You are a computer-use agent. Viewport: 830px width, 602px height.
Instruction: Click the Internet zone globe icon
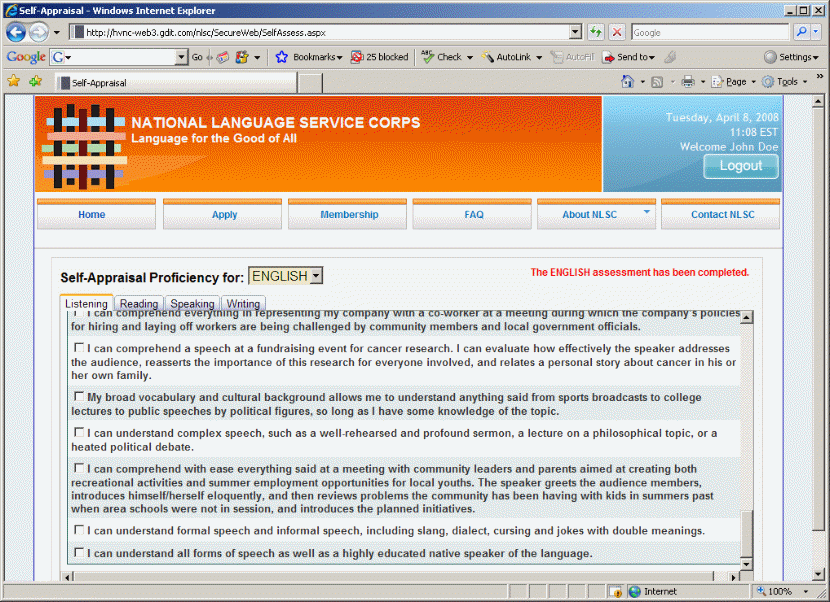(635, 591)
